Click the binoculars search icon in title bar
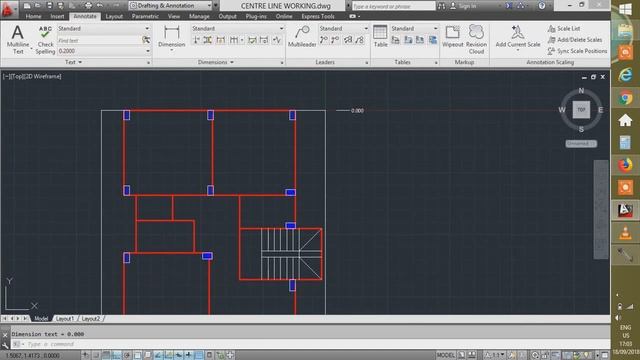The width and height of the screenshot is (640, 360). pos(442,6)
